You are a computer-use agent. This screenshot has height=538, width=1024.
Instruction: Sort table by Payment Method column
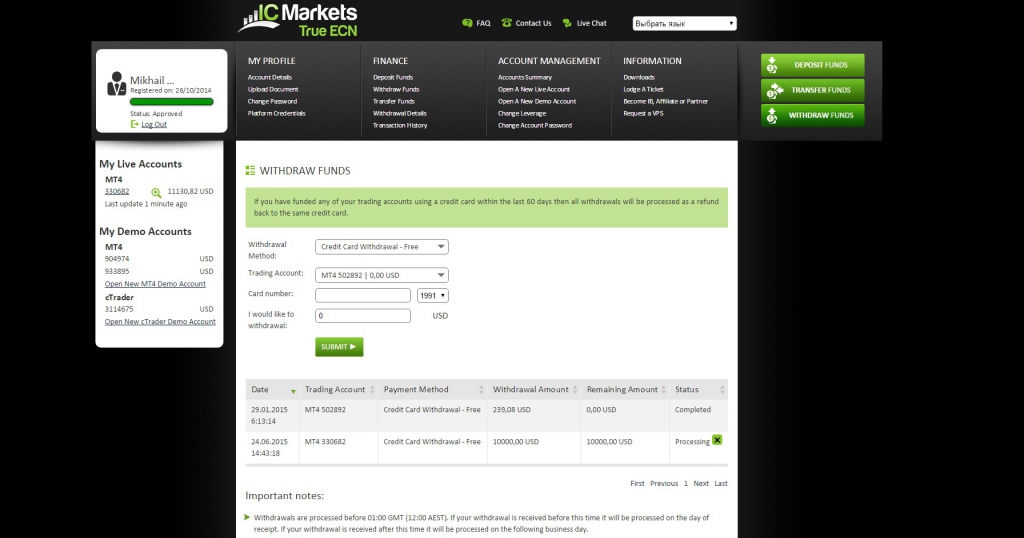click(433, 389)
